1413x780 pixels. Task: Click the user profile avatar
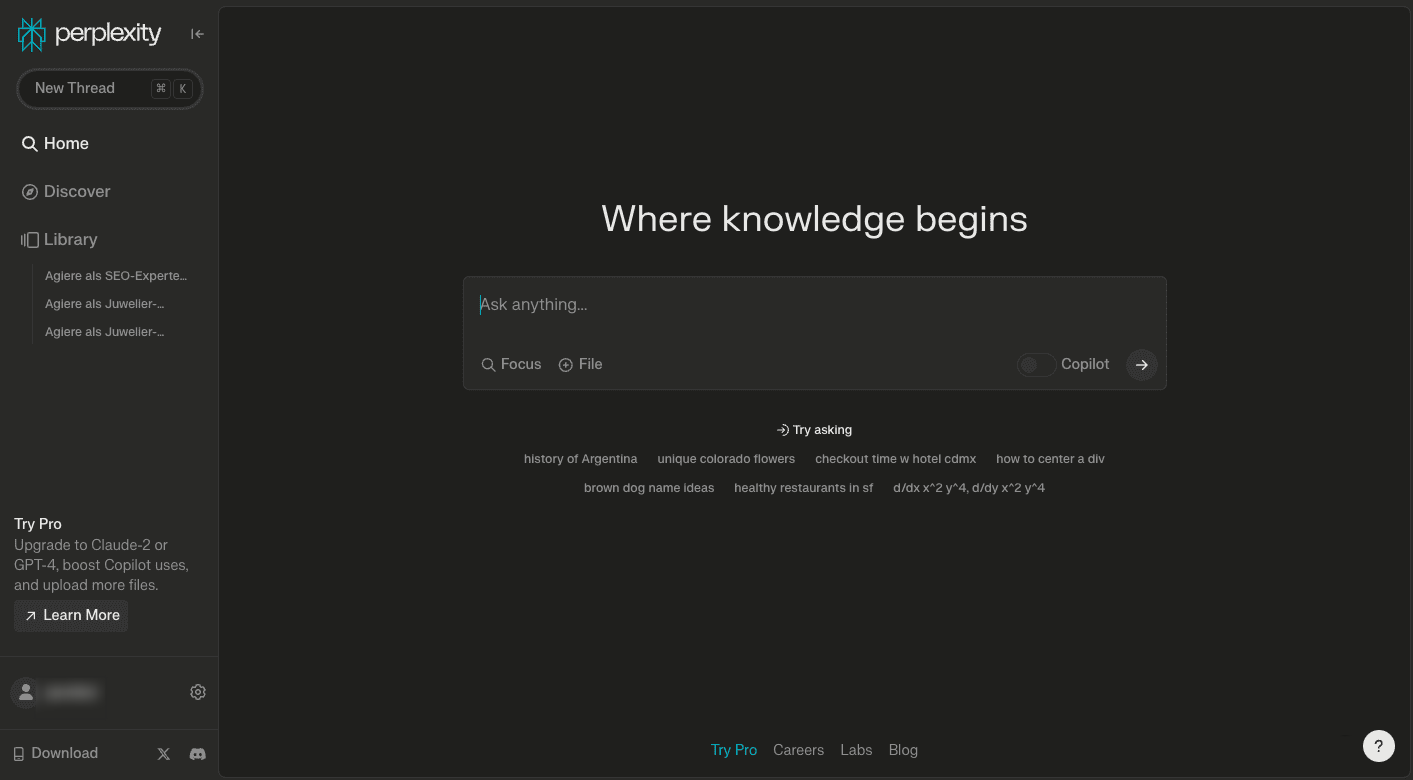coord(26,692)
